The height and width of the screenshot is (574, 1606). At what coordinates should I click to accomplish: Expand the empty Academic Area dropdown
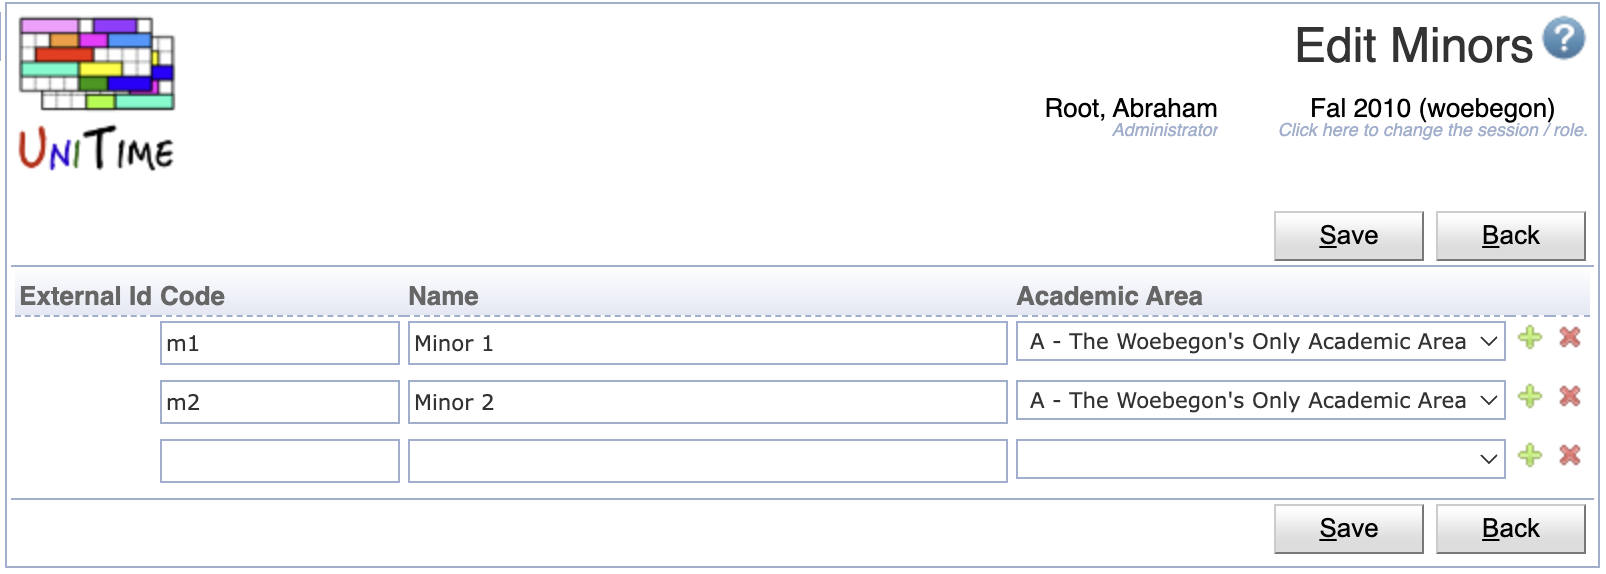coord(1261,459)
